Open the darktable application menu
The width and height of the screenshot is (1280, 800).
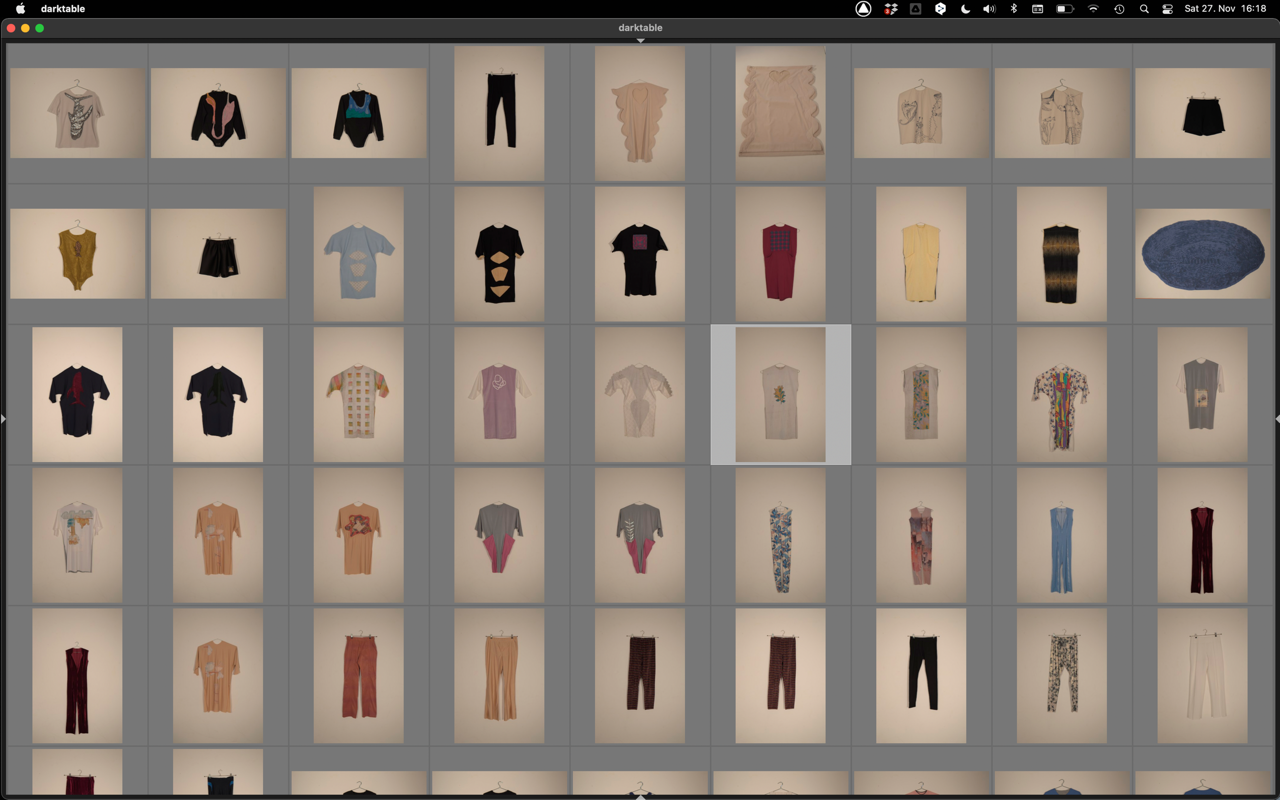pyautogui.click(x=63, y=9)
